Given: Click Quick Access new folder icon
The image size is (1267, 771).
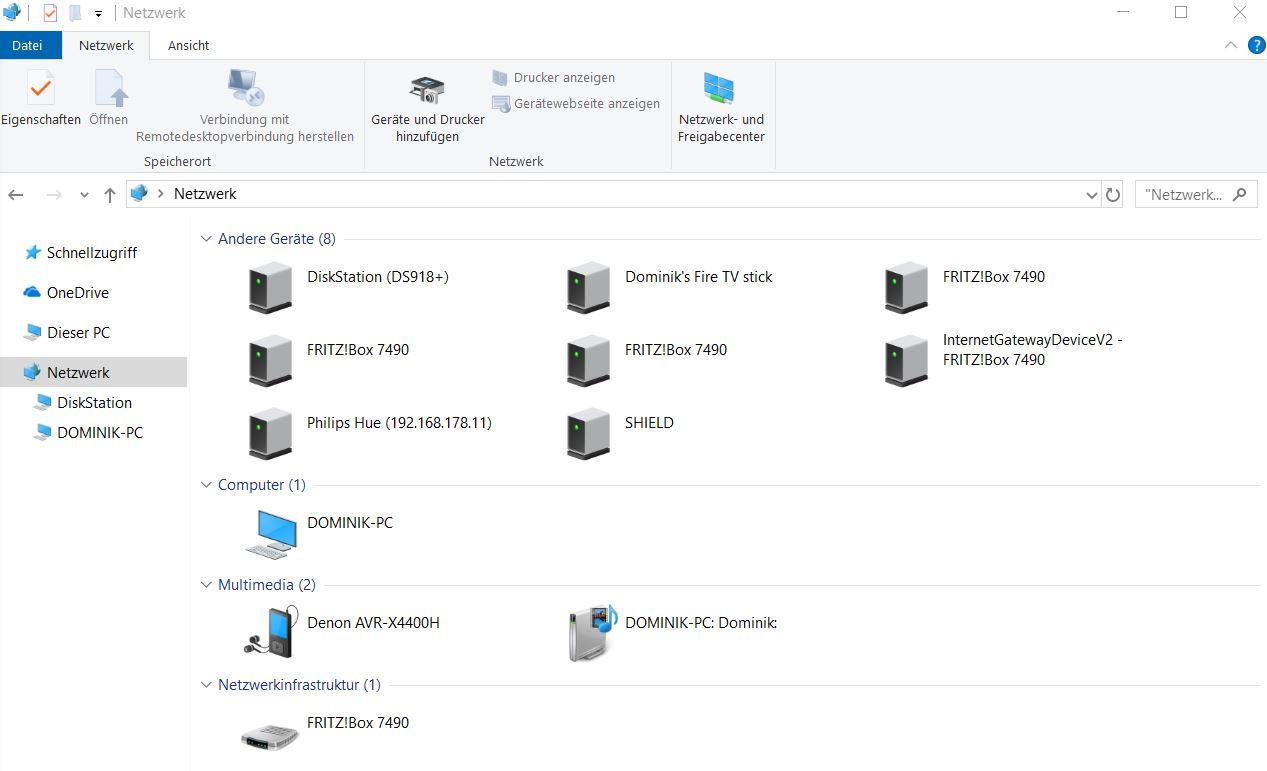Looking at the screenshot, I should coord(76,14).
